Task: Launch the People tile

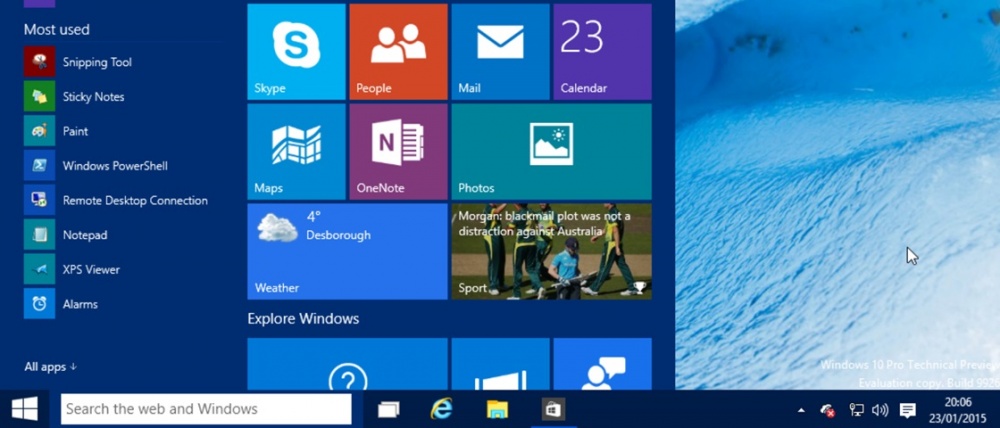Action: tap(398, 52)
